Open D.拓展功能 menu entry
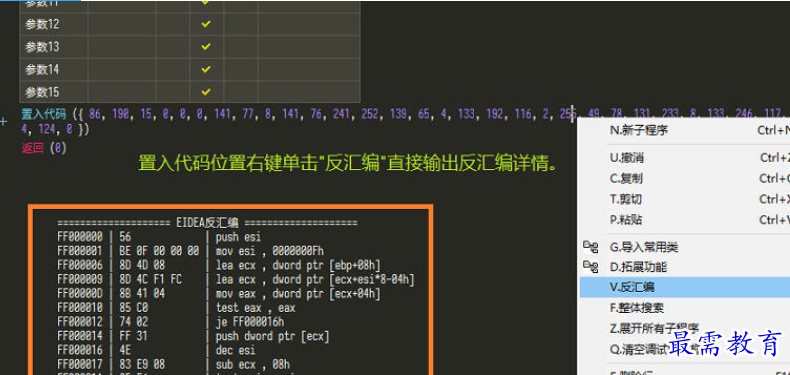The width and height of the screenshot is (790, 375). 638,267
